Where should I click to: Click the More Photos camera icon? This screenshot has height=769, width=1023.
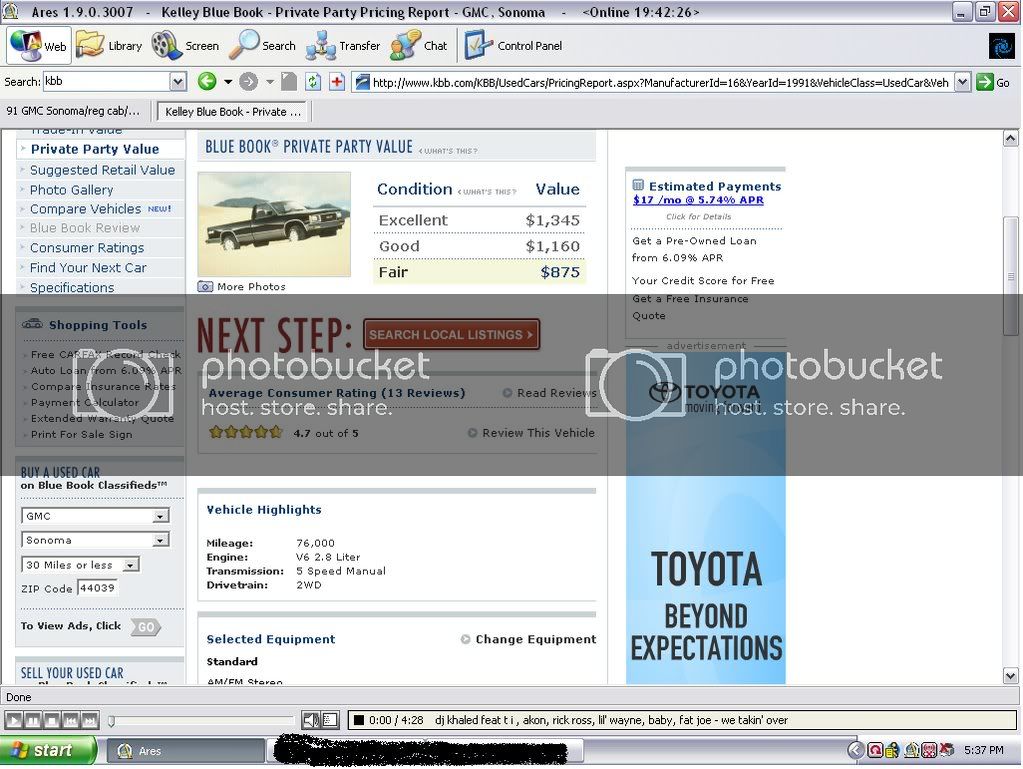pyautogui.click(x=205, y=286)
